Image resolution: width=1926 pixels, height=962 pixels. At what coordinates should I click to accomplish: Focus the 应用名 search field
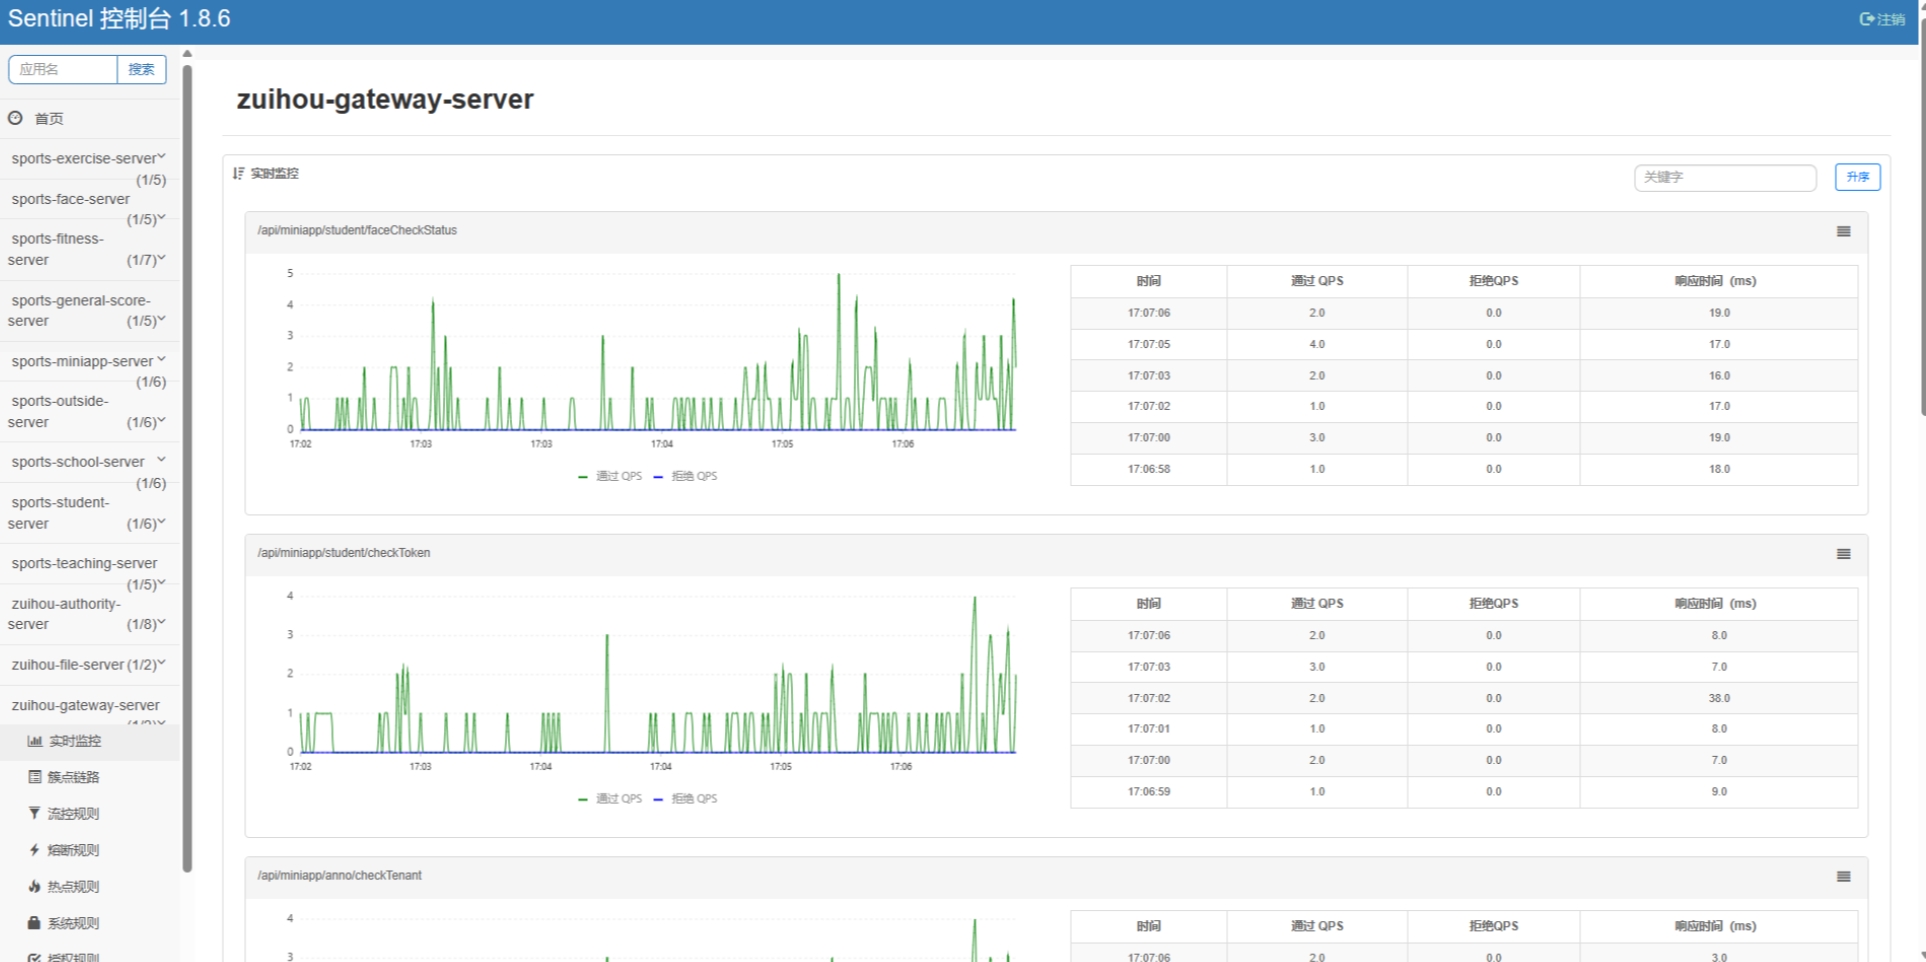coord(63,69)
